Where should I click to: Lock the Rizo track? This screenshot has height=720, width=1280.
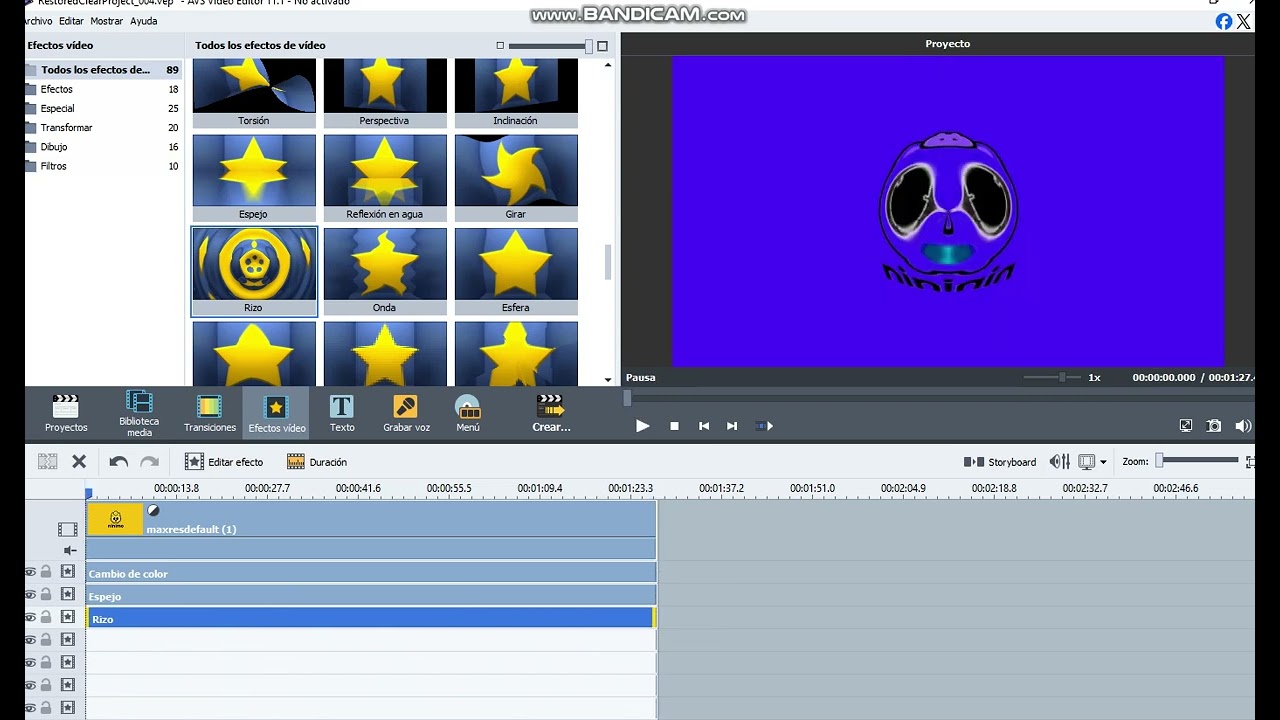[46, 618]
